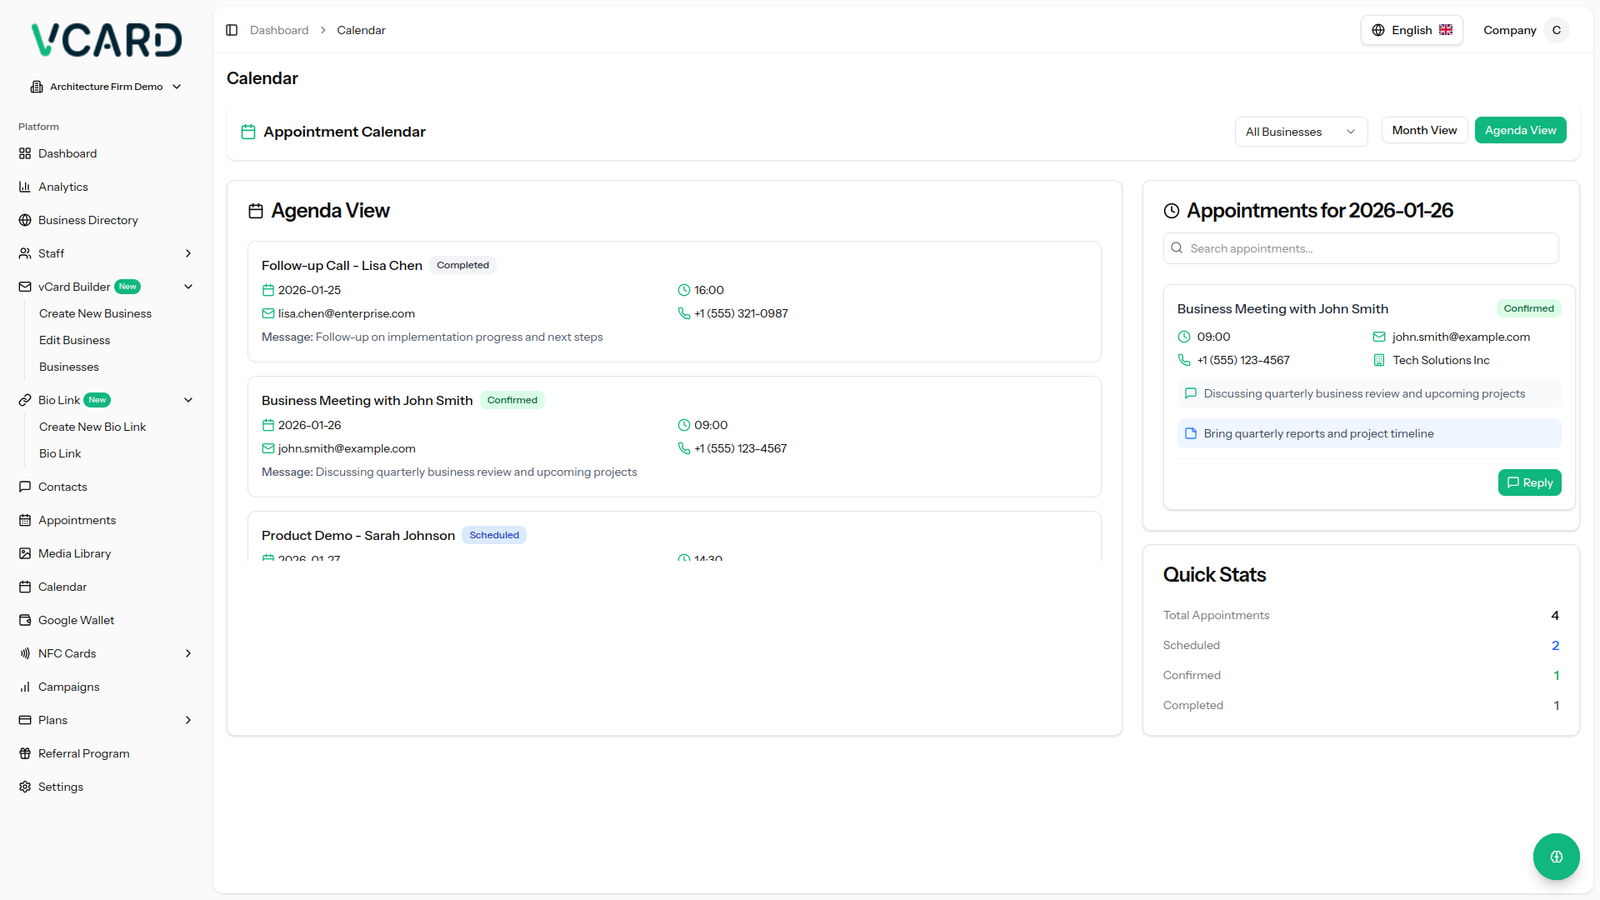Click the Referral Program gift icon
Screen dimensions: 1600x900
(x=25, y=753)
